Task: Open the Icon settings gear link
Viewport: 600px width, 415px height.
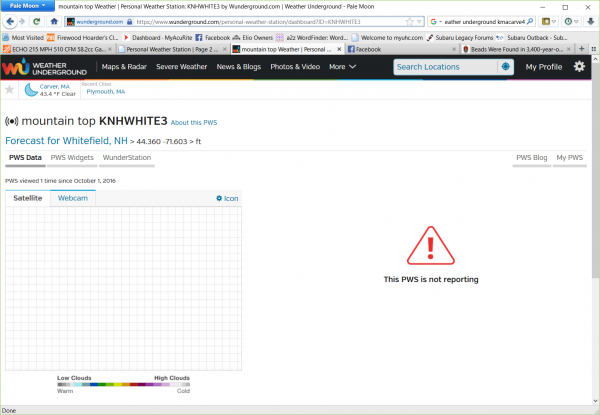Action: pos(227,198)
